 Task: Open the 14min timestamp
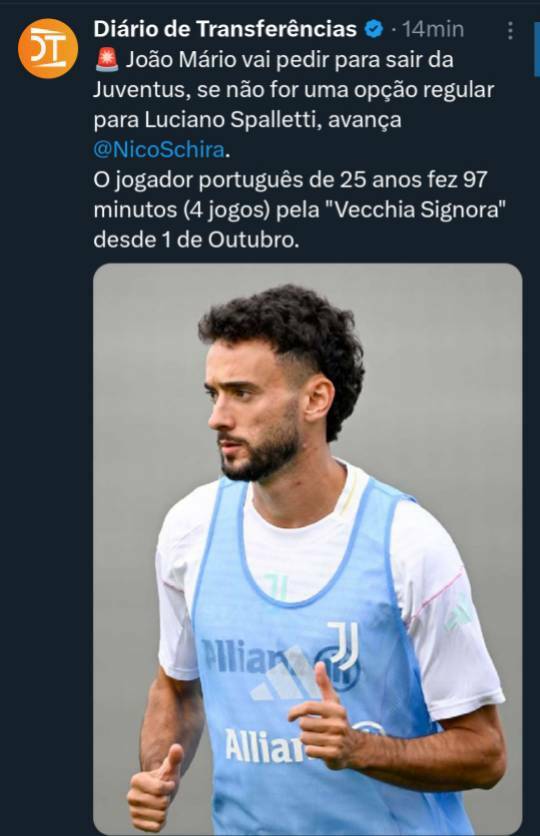[433, 29]
